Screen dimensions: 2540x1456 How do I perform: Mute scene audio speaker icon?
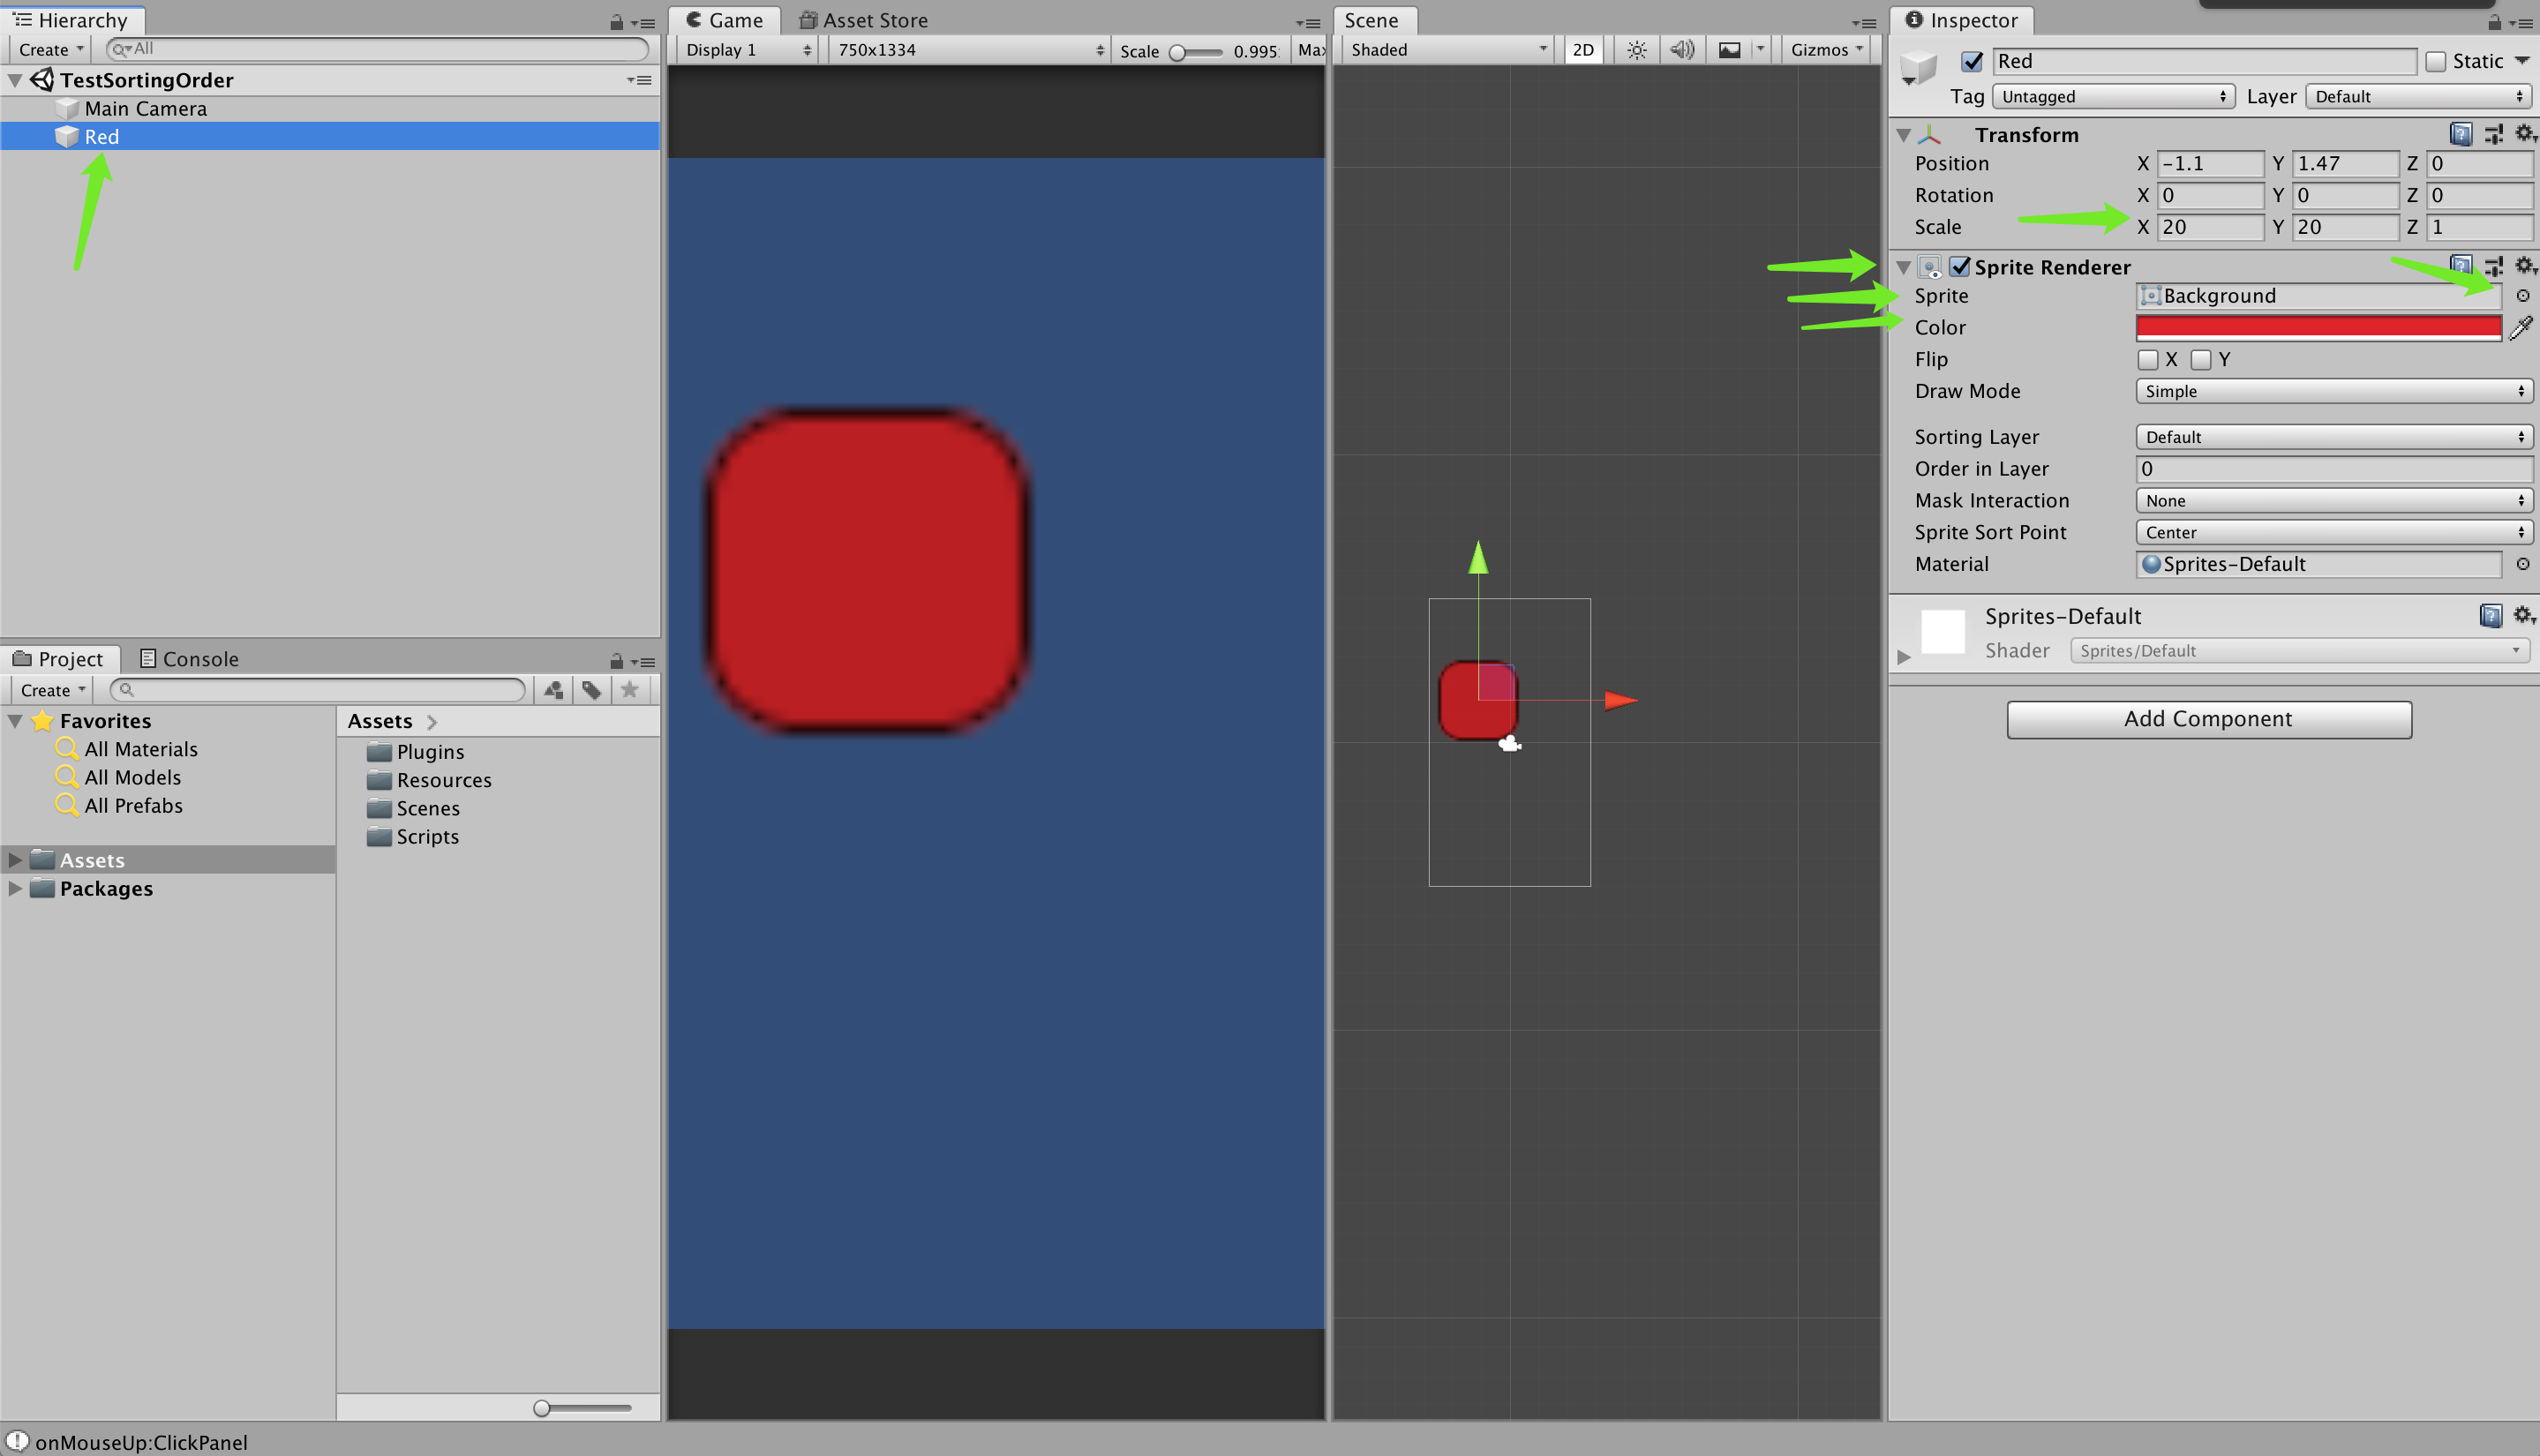click(1682, 50)
